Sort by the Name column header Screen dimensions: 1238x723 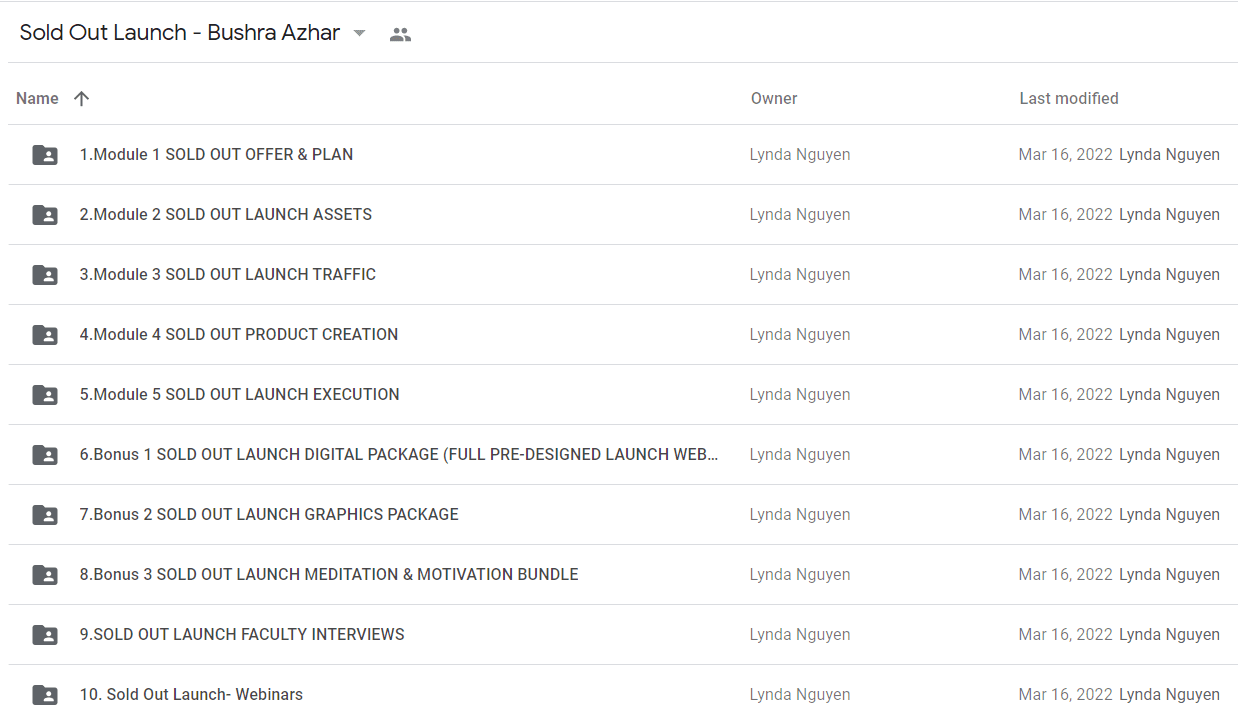click(x=37, y=98)
